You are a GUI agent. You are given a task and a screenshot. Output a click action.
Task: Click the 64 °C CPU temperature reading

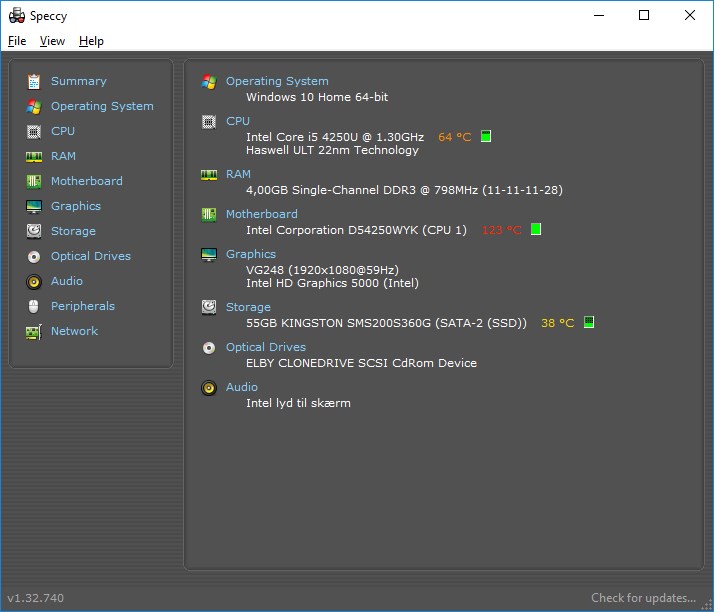pos(455,137)
